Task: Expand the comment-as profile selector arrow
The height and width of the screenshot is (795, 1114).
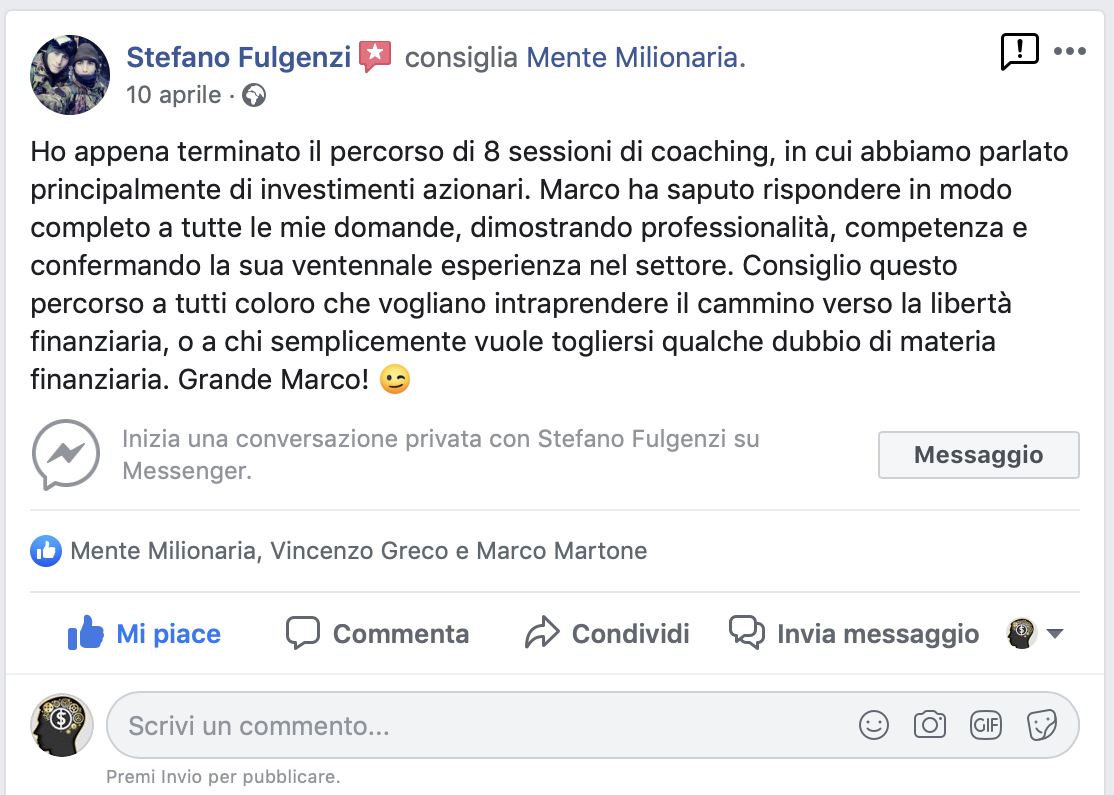Action: pyautogui.click(x=1054, y=633)
